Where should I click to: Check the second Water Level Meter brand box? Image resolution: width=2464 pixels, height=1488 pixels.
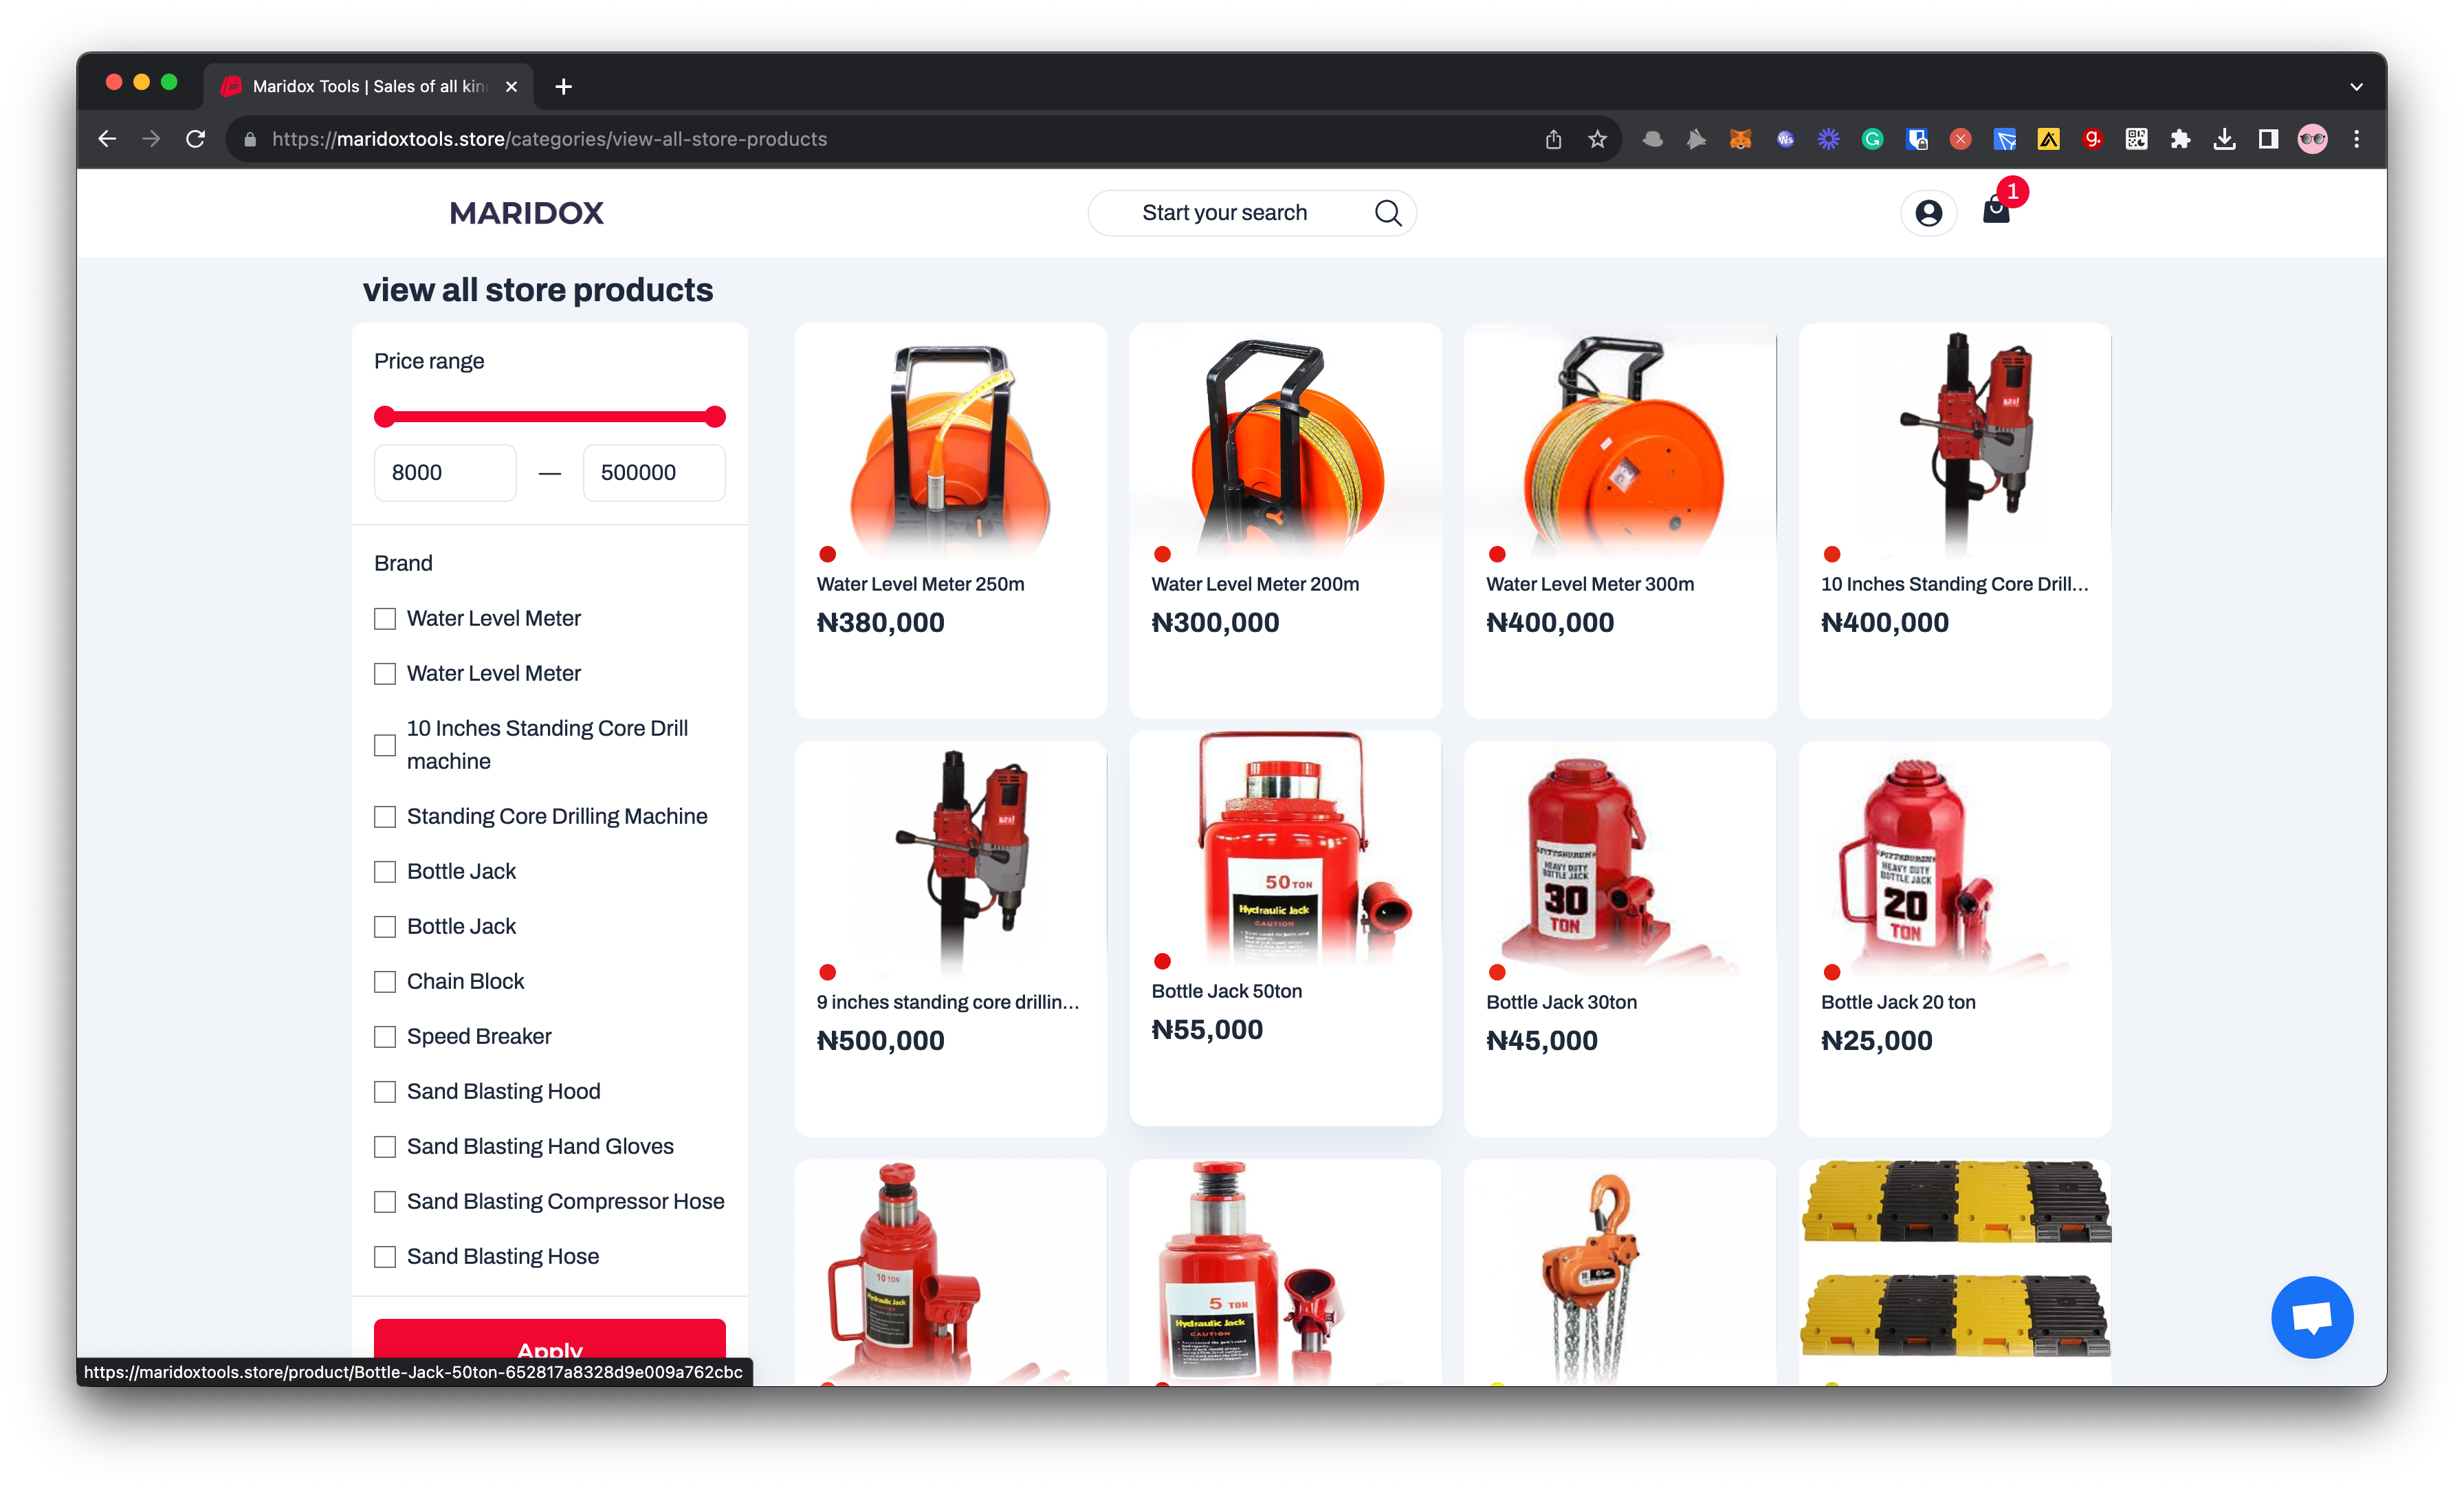point(385,674)
